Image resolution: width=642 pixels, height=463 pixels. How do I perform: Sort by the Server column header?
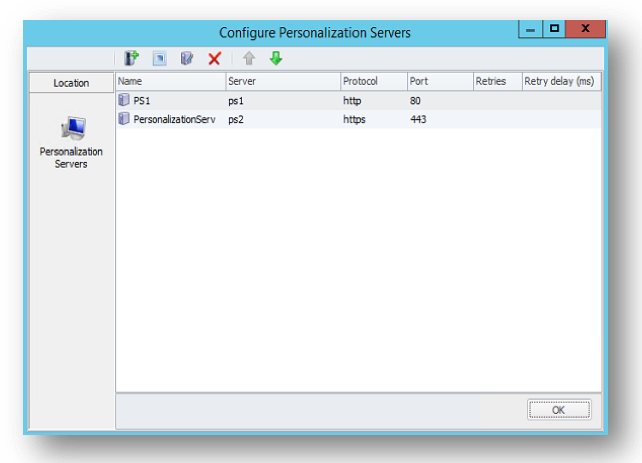tap(283, 81)
